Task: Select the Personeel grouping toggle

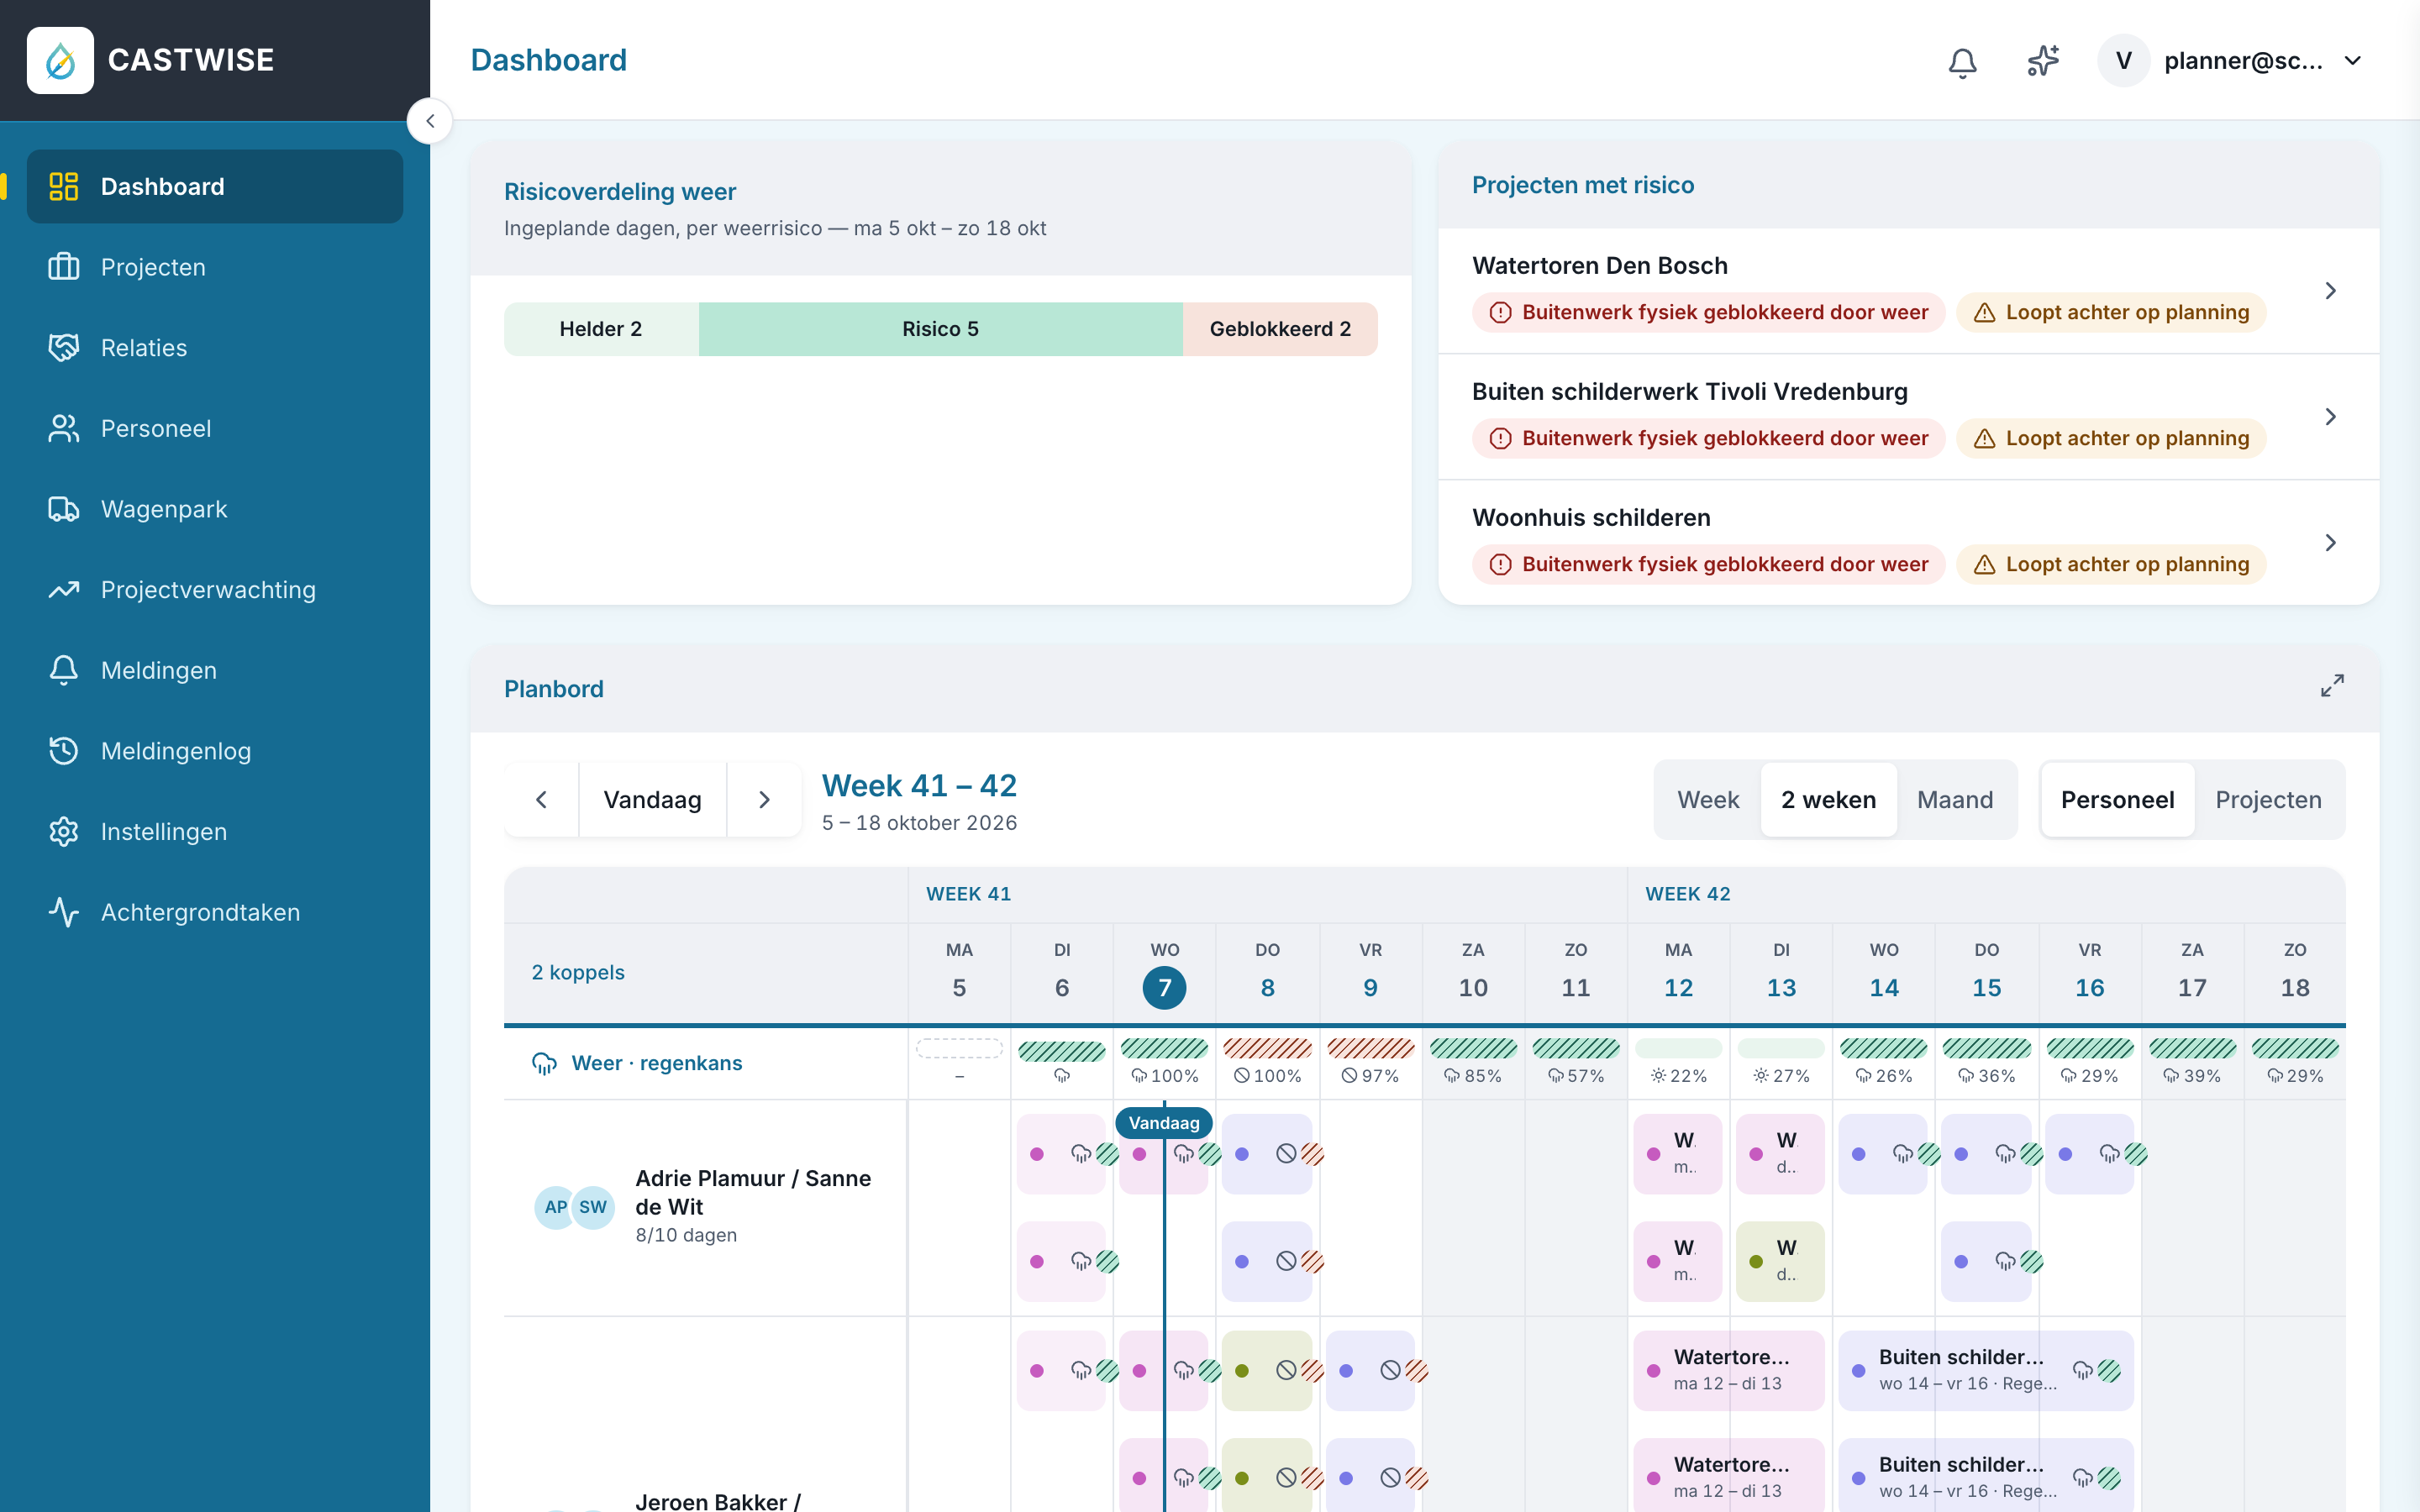Action: 2117,800
